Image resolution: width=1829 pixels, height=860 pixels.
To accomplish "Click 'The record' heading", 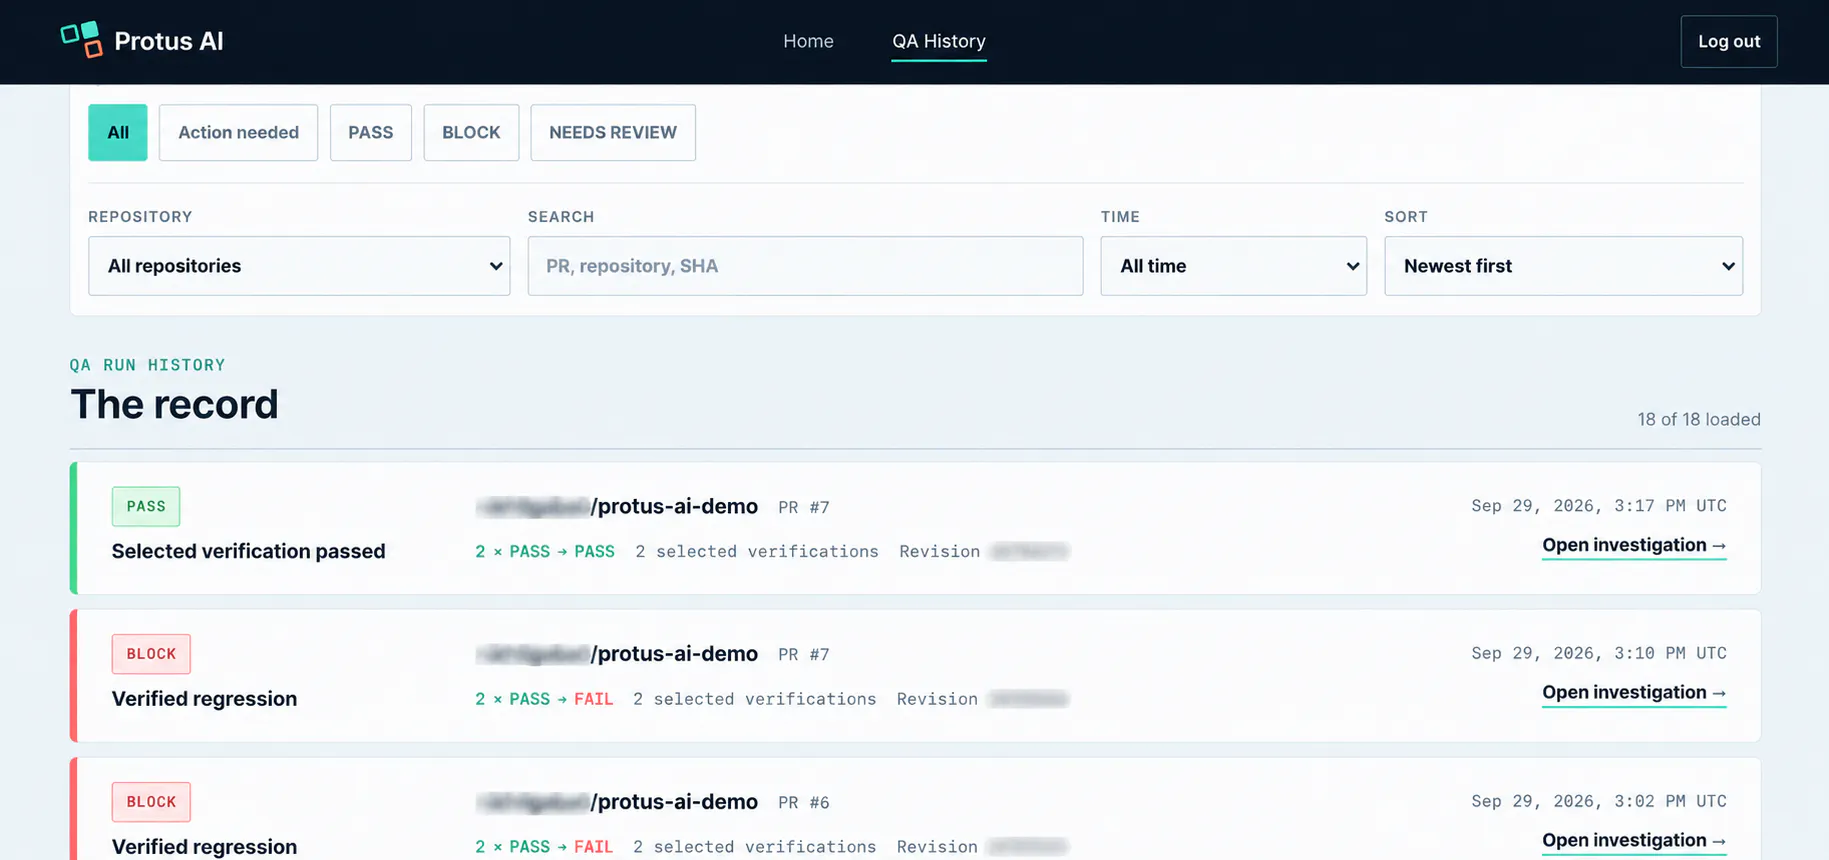I will click(x=174, y=404).
